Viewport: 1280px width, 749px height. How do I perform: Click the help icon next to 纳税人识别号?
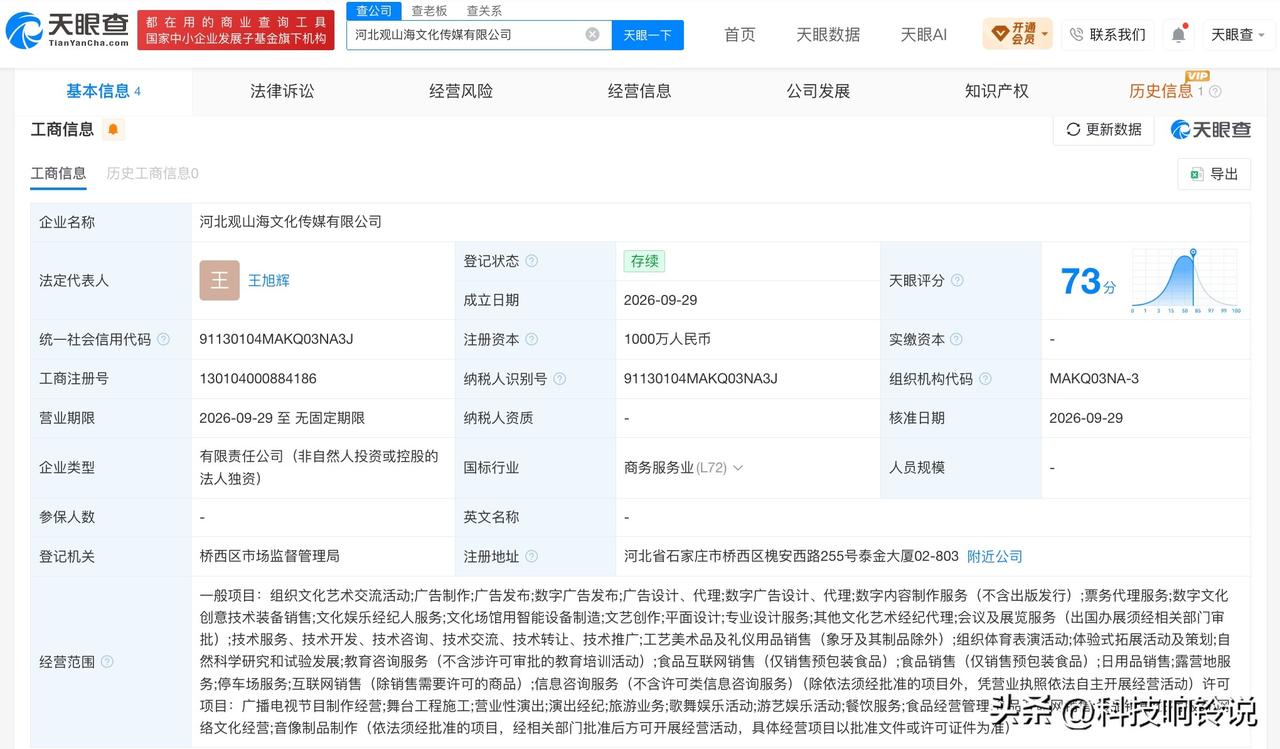[560, 379]
